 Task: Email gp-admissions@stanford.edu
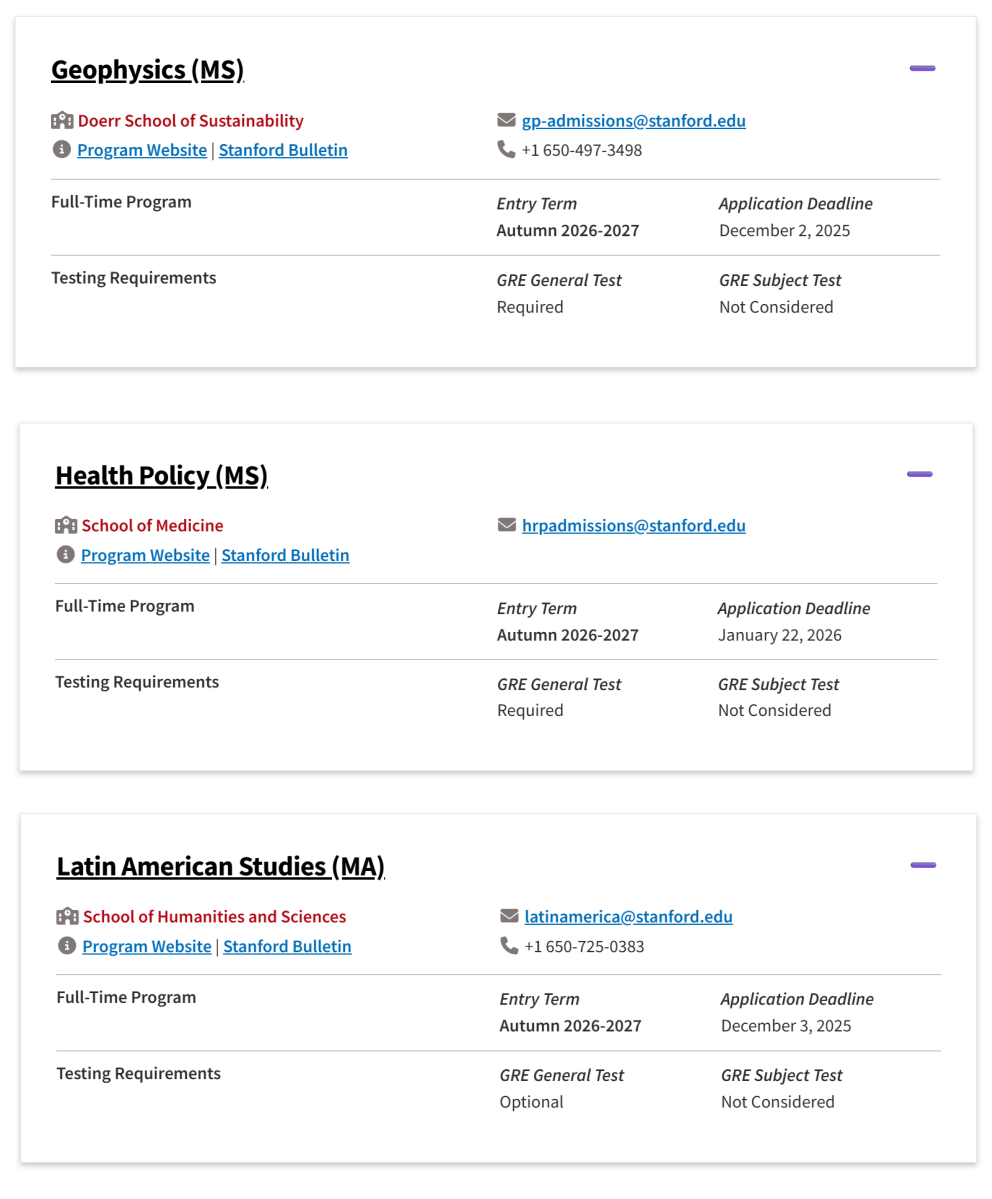[x=633, y=121]
